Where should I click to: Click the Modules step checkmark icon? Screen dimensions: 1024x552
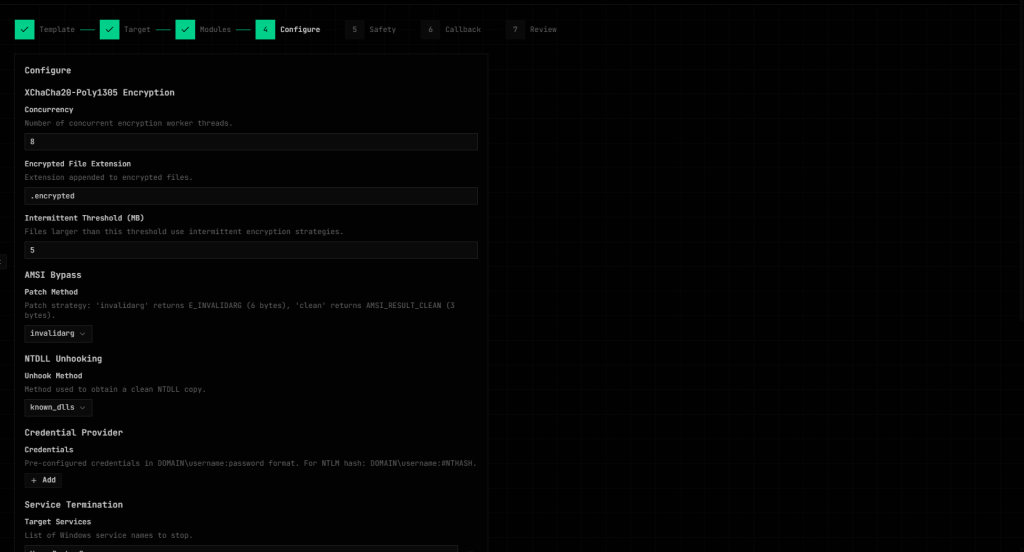click(185, 29)
